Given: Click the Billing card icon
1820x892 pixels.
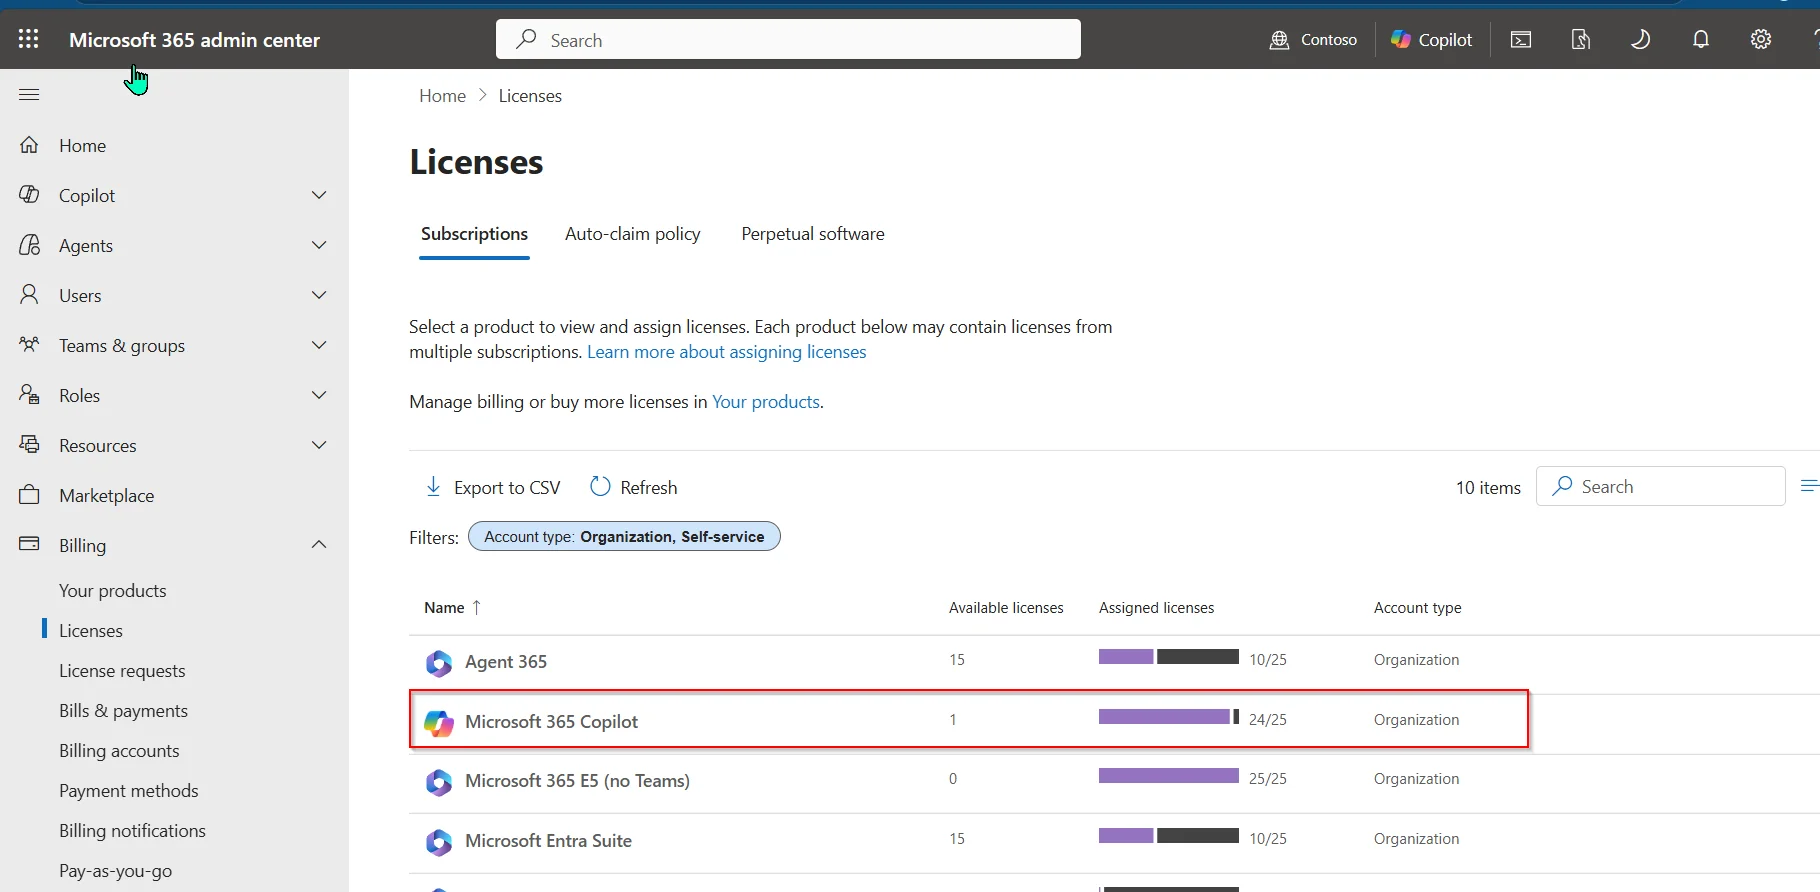Looking at the screenshot, I should pos(29,544).
